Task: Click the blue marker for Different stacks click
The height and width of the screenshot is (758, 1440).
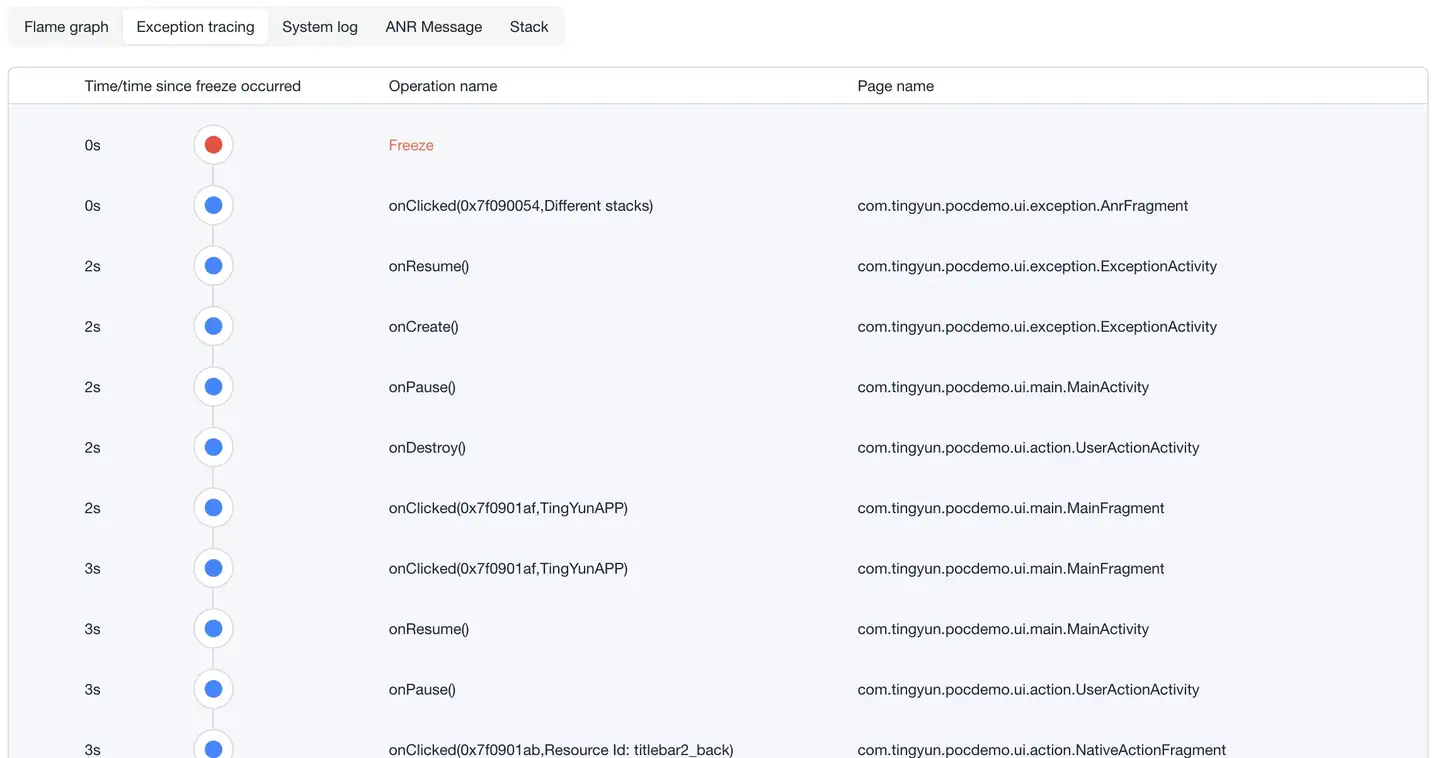Action: coord(213,206)
